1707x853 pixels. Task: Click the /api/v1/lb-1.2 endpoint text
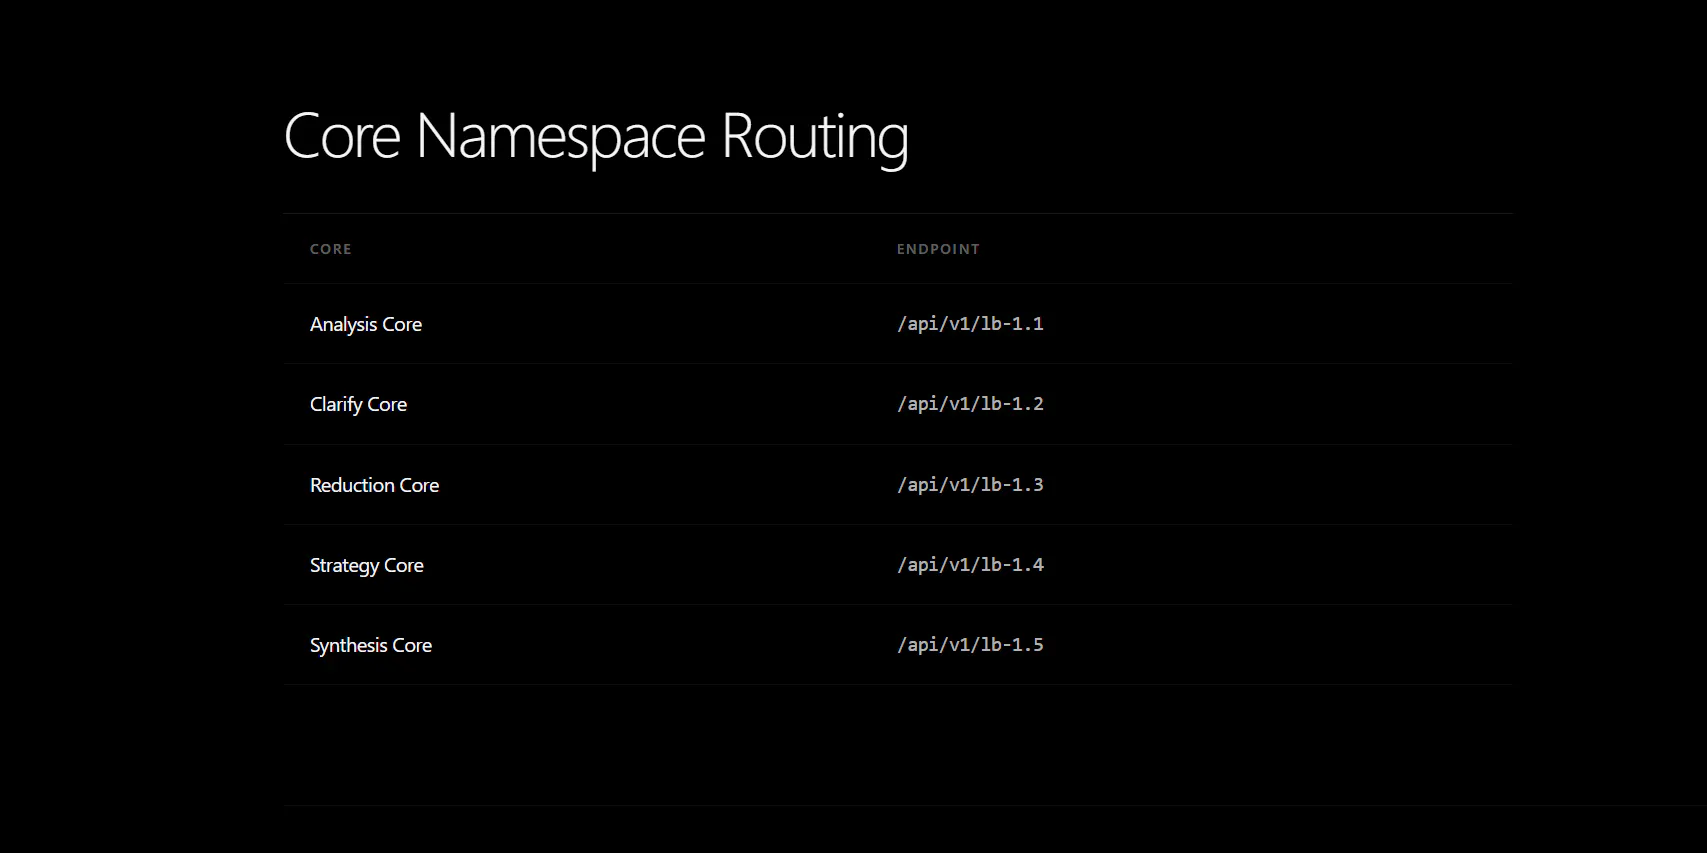(970, 404)
